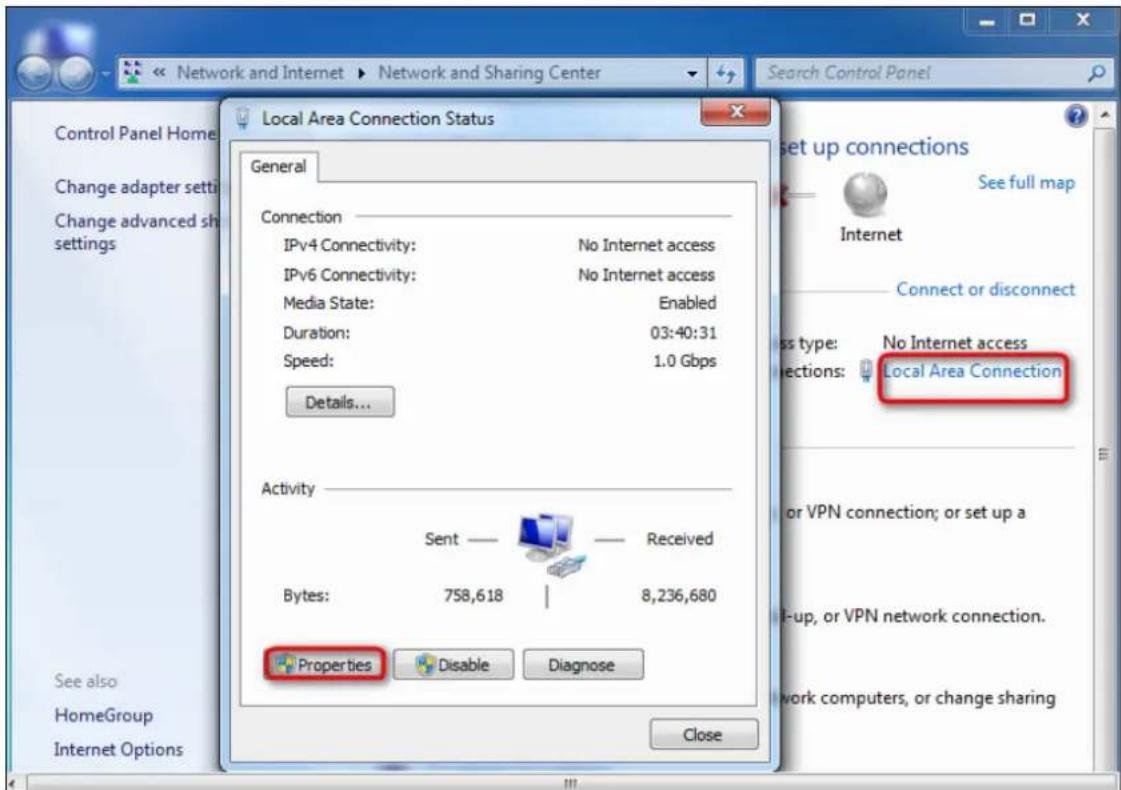Viewport: 1121px width, 790px height.
Task: Click the Control Panel address bar icon
Action: coord(133,72)
